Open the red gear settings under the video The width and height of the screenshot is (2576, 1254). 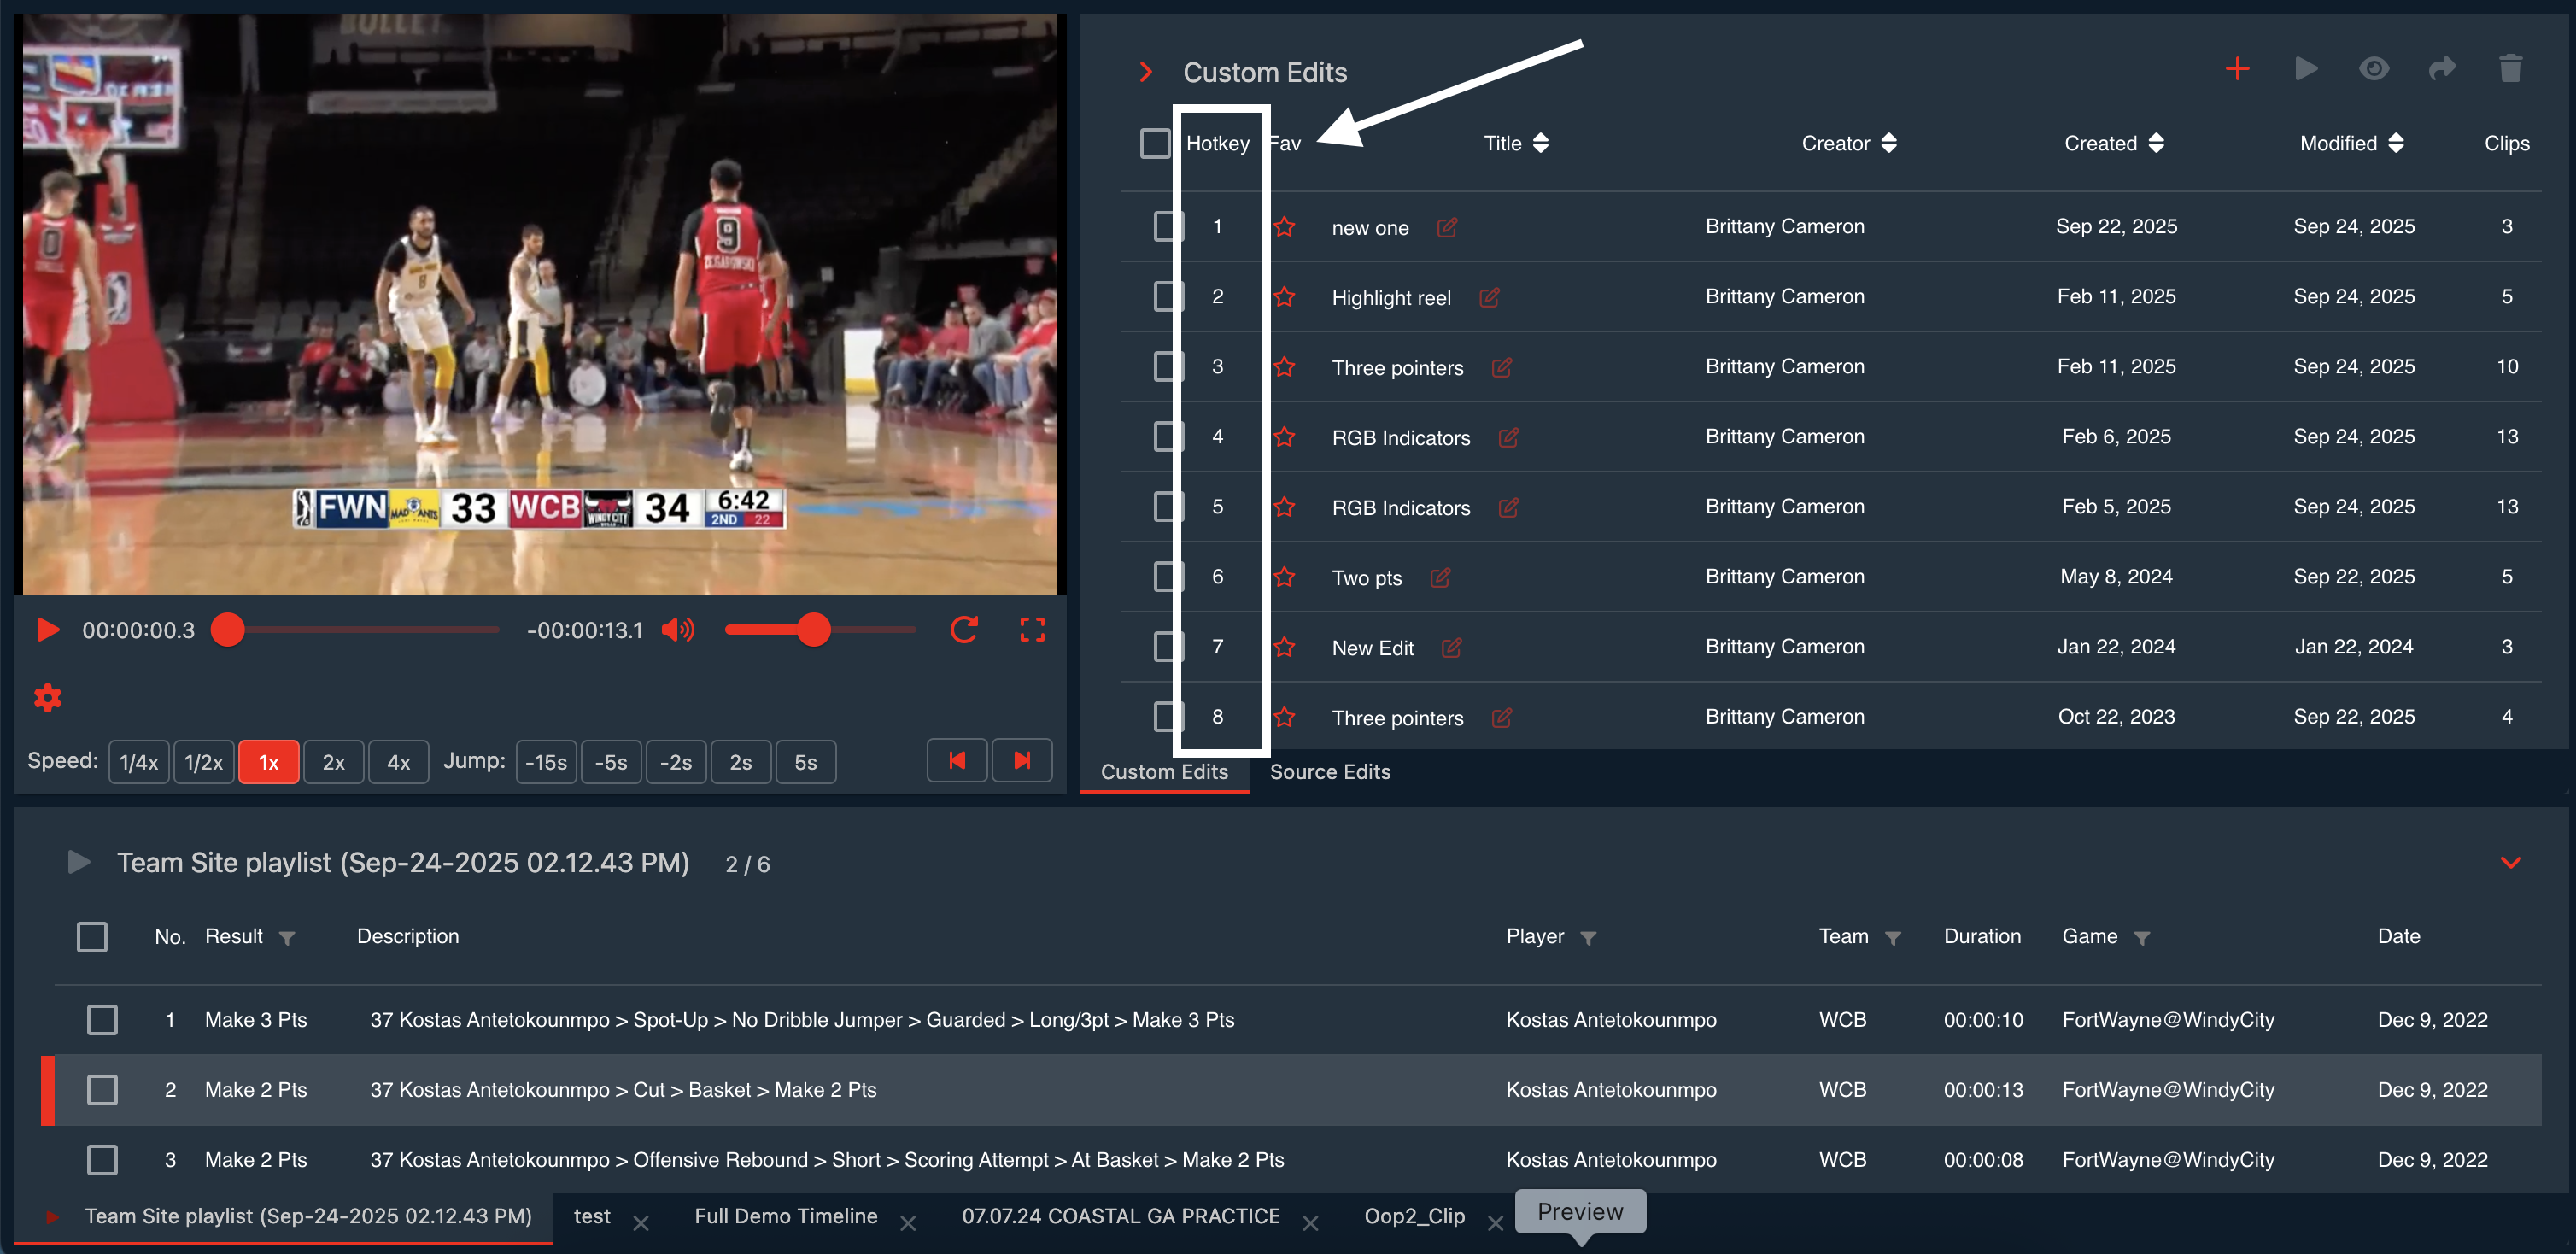[x=48, y=697]
